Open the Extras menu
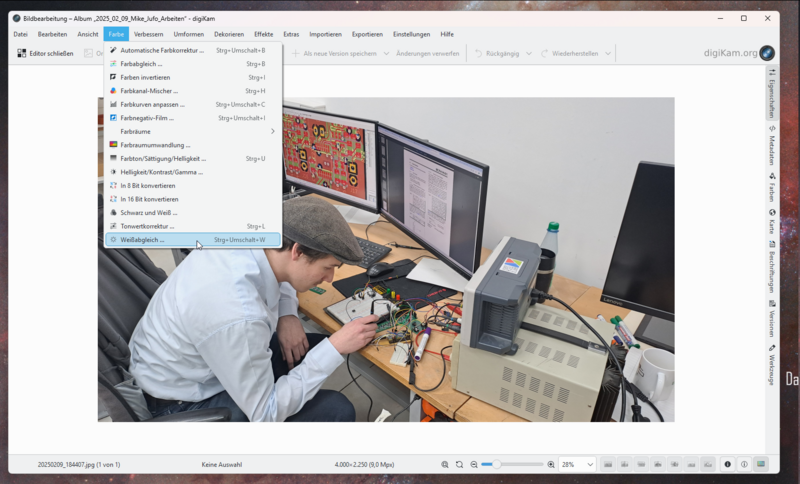The width and height of the screenshot is (800, 484). pyautogui.click(x=291, y=34)
